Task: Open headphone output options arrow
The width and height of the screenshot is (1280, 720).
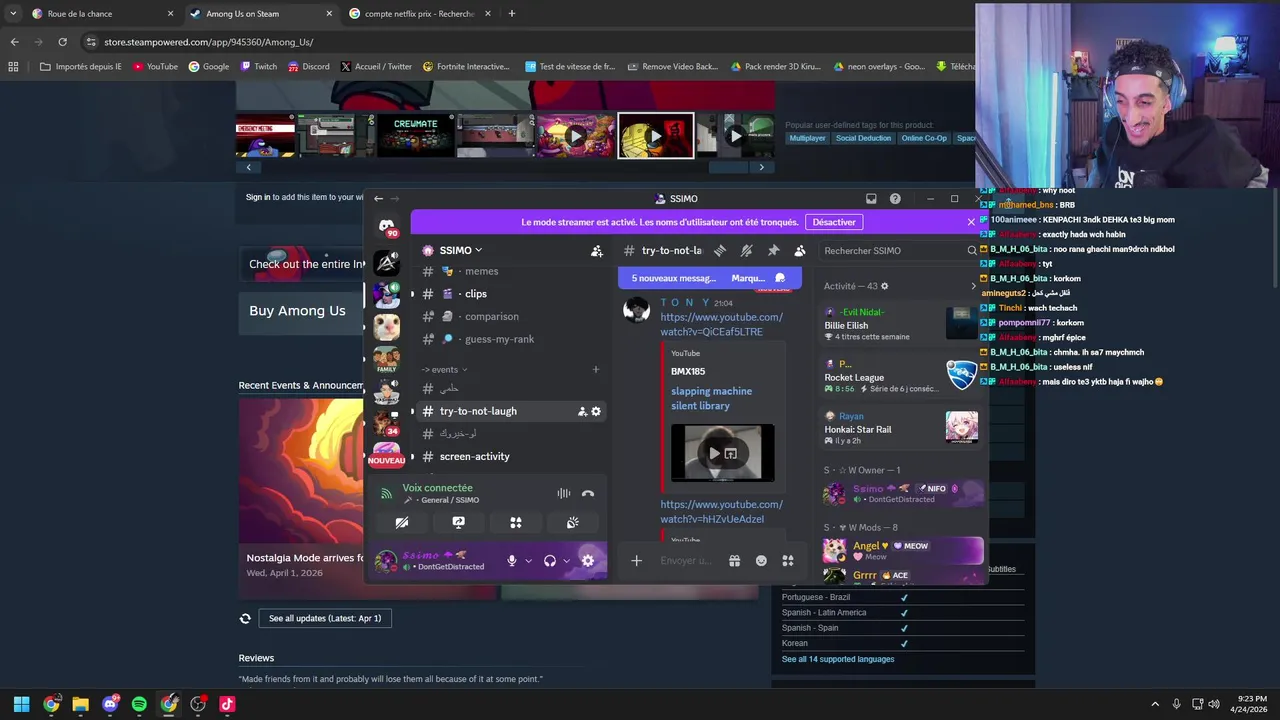Action: [566, 561]
